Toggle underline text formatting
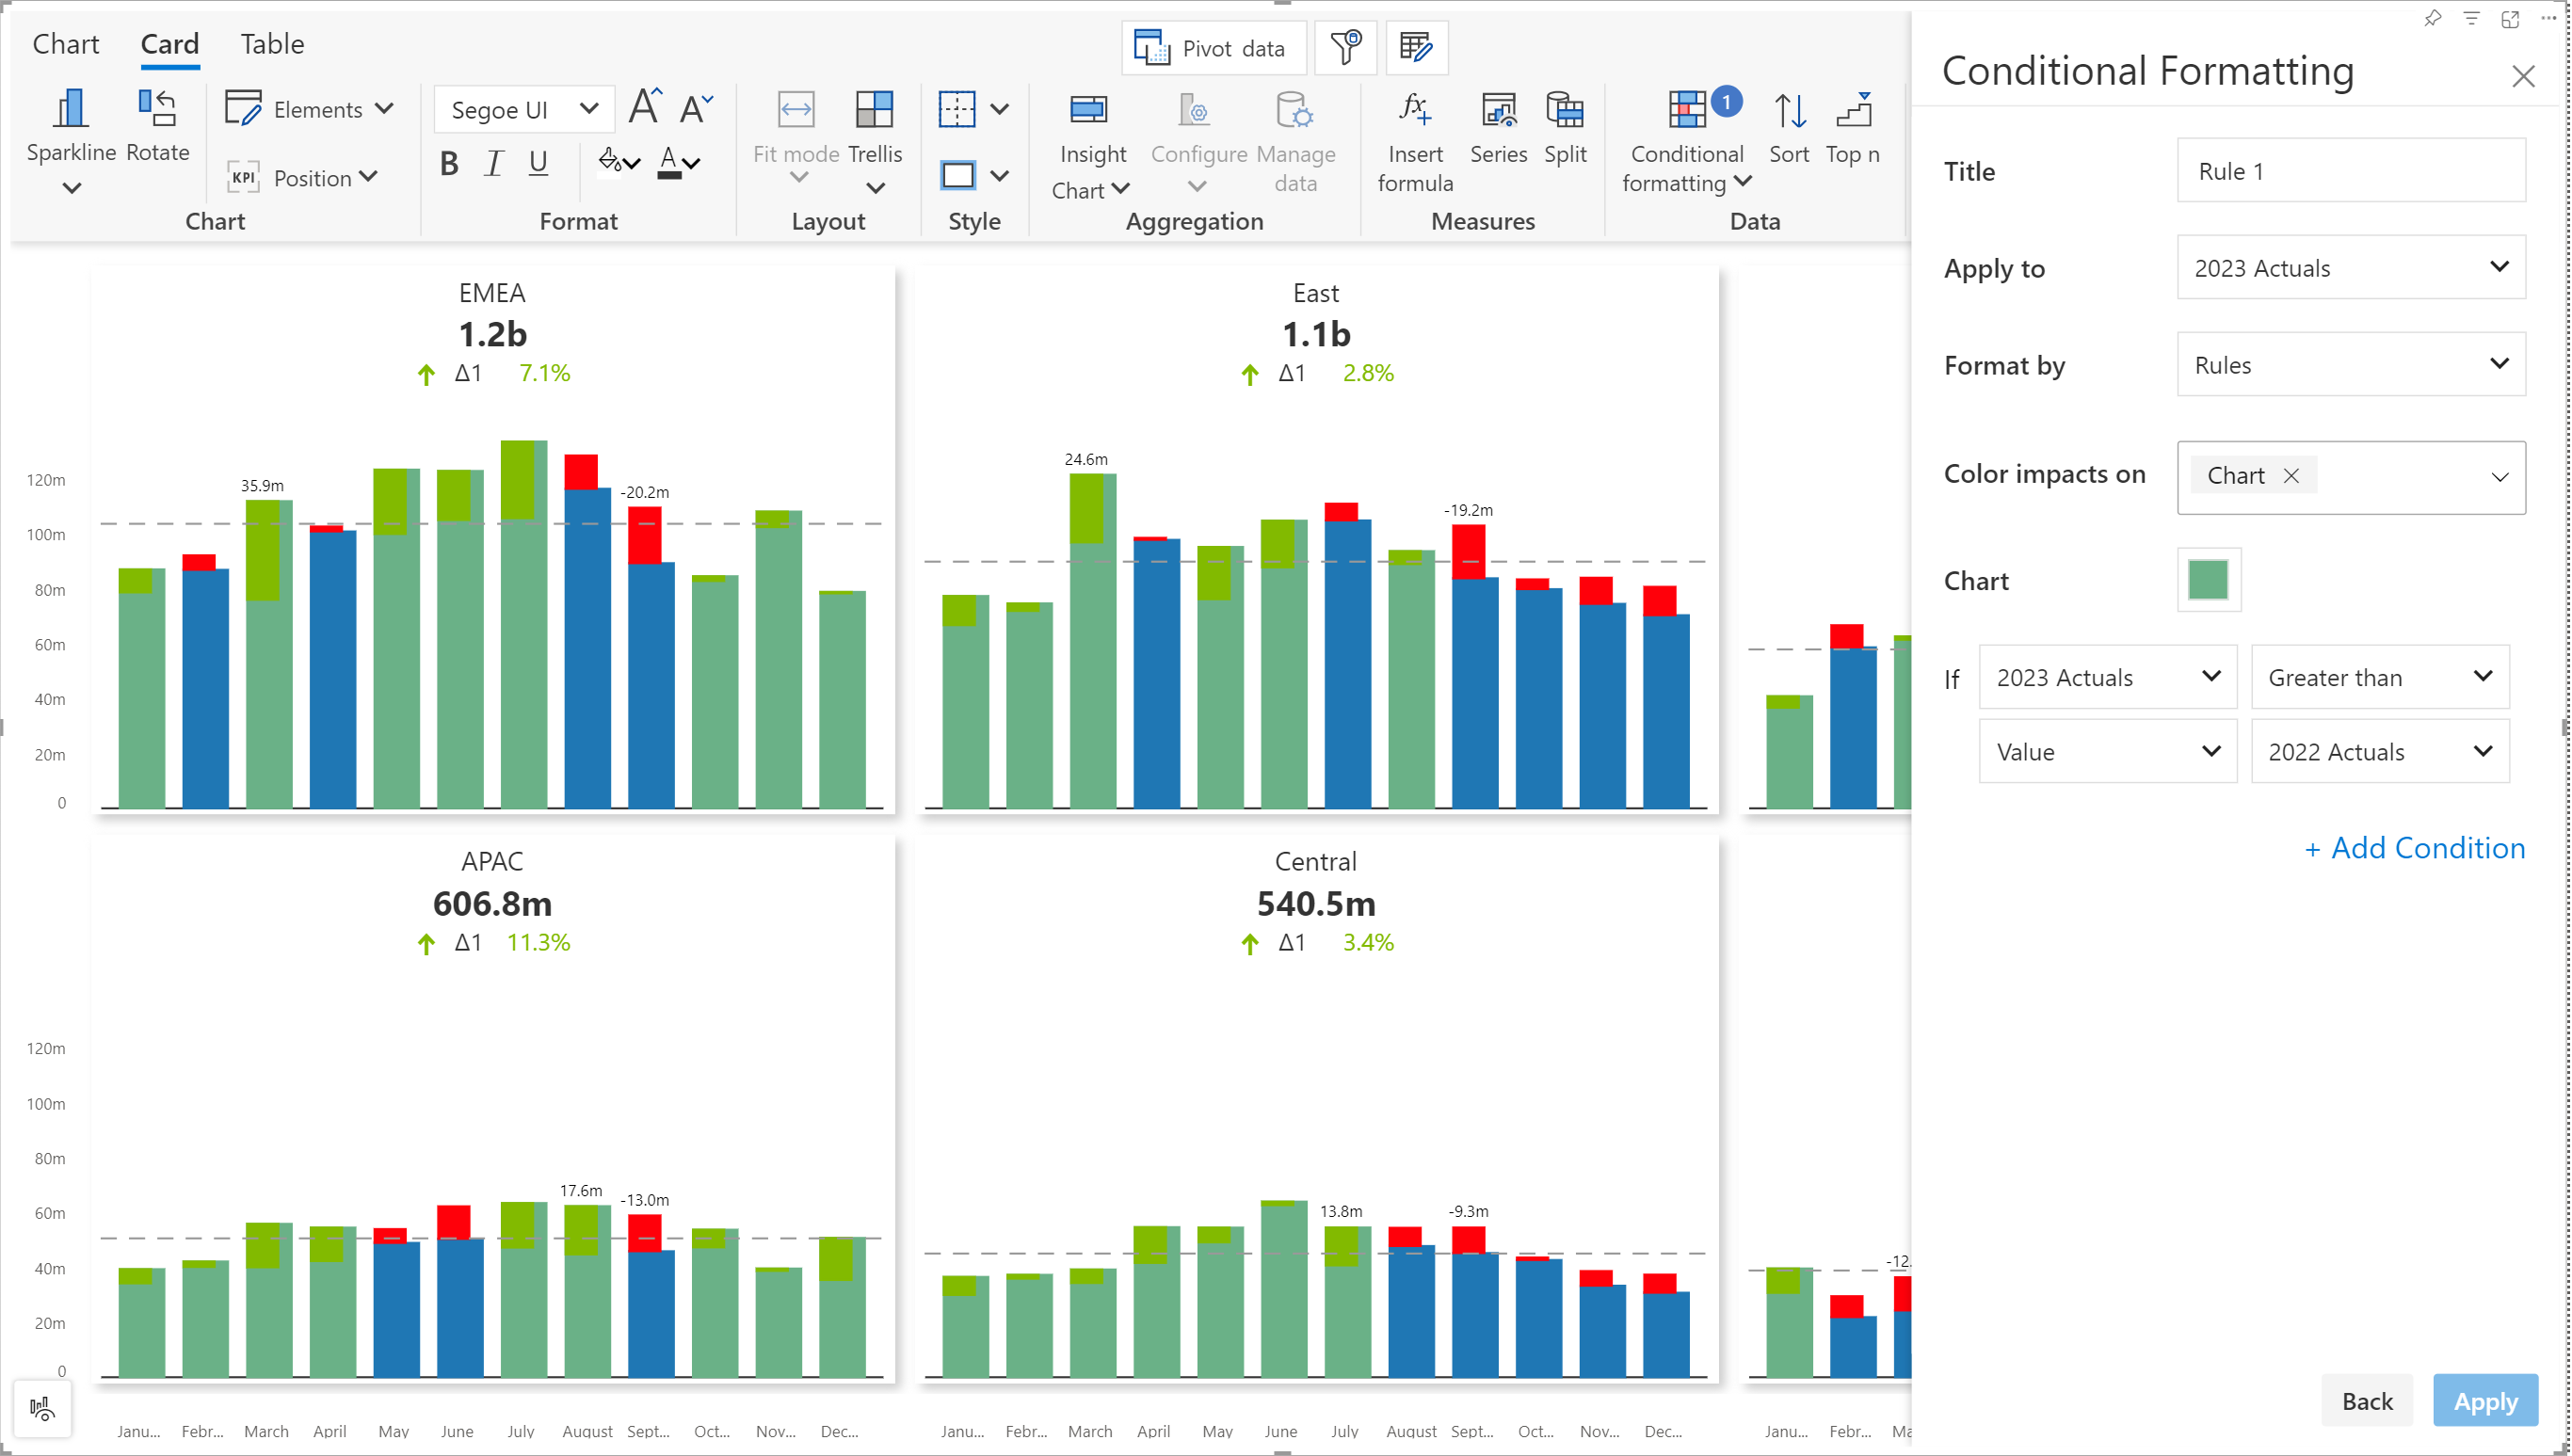This screenshot has width=2572, height=1456. click(538, 163)
